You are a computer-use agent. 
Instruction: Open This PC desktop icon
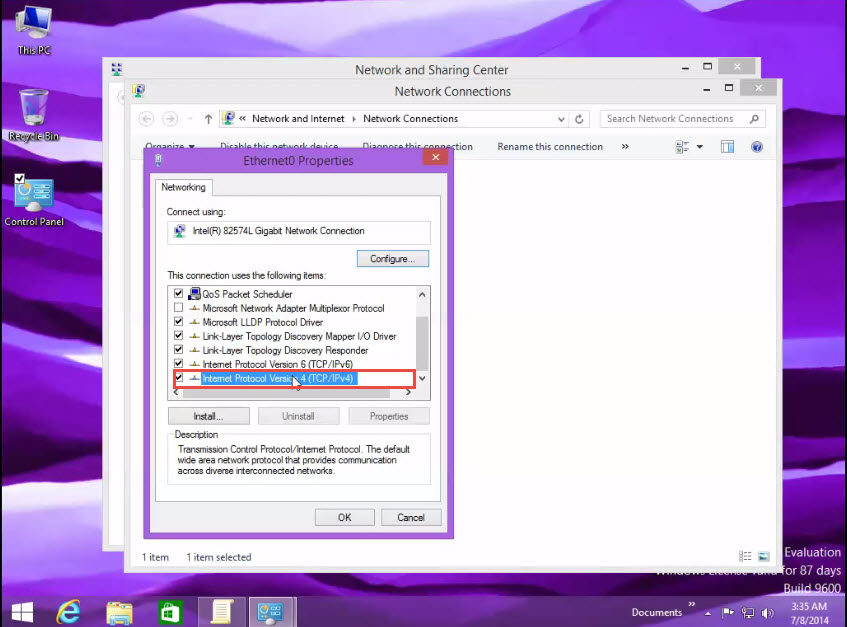click(33, 30)
